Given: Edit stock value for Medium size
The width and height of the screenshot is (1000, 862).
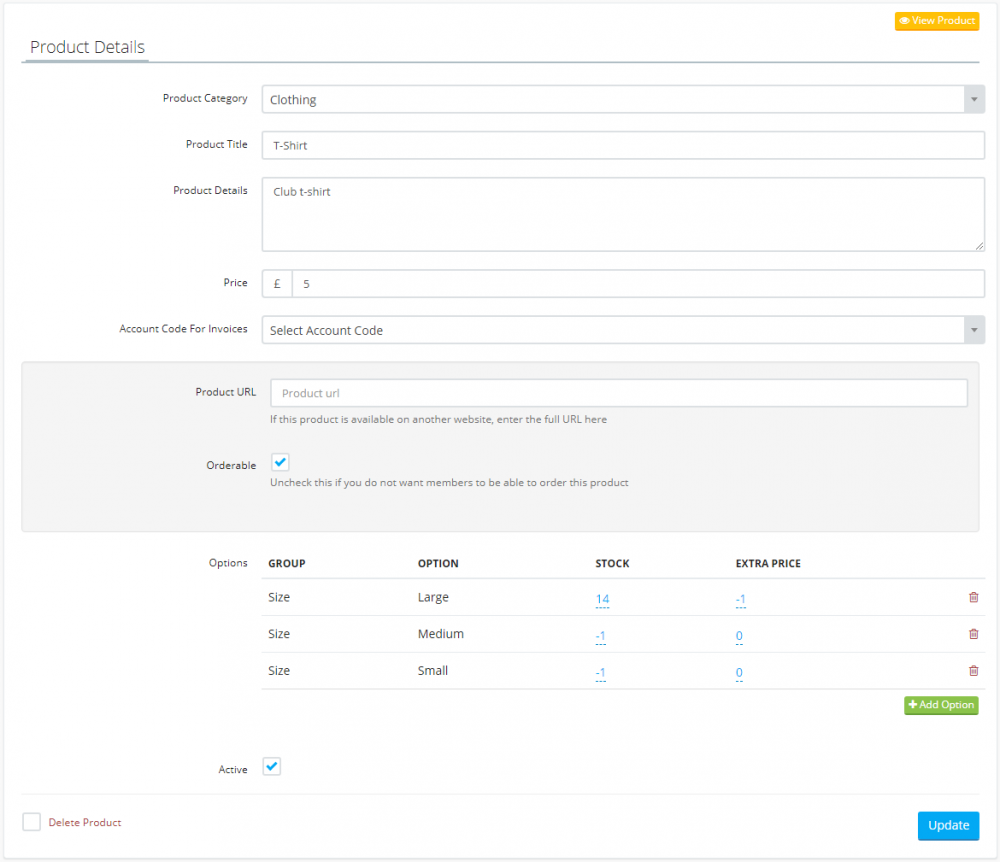Looking at the screenshot, I should pyautogui.click(x=600, y=636).
